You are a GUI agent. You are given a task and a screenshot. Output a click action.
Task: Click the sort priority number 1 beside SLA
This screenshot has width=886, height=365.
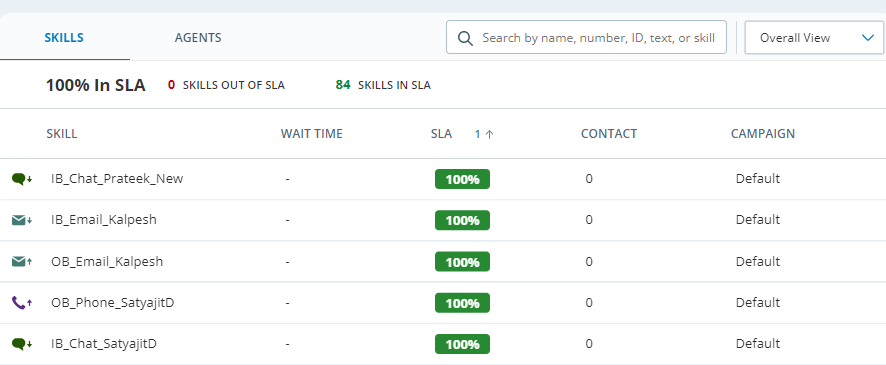tap(477, 134)
